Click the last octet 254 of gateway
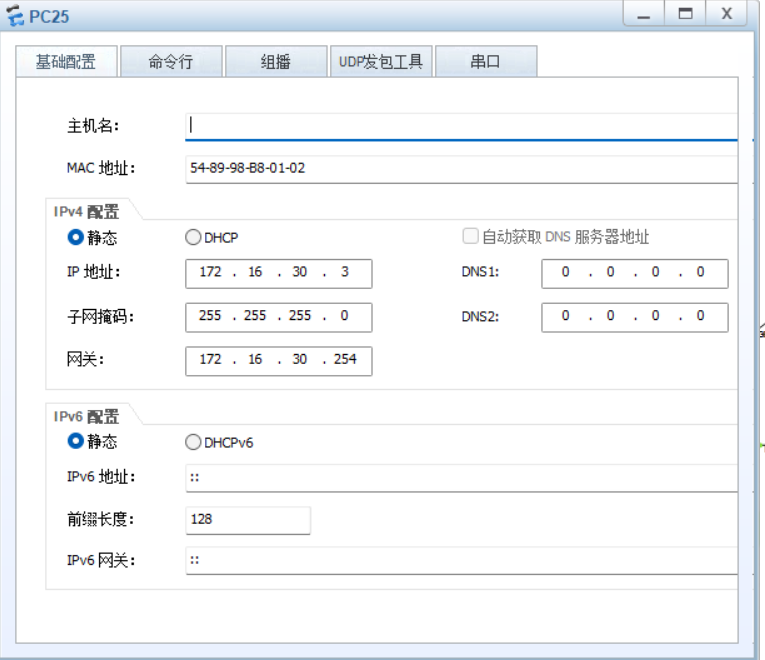Image resolution: width=765 pixels, height=660 pixels. pyautogui.click(x=345, y=360)
